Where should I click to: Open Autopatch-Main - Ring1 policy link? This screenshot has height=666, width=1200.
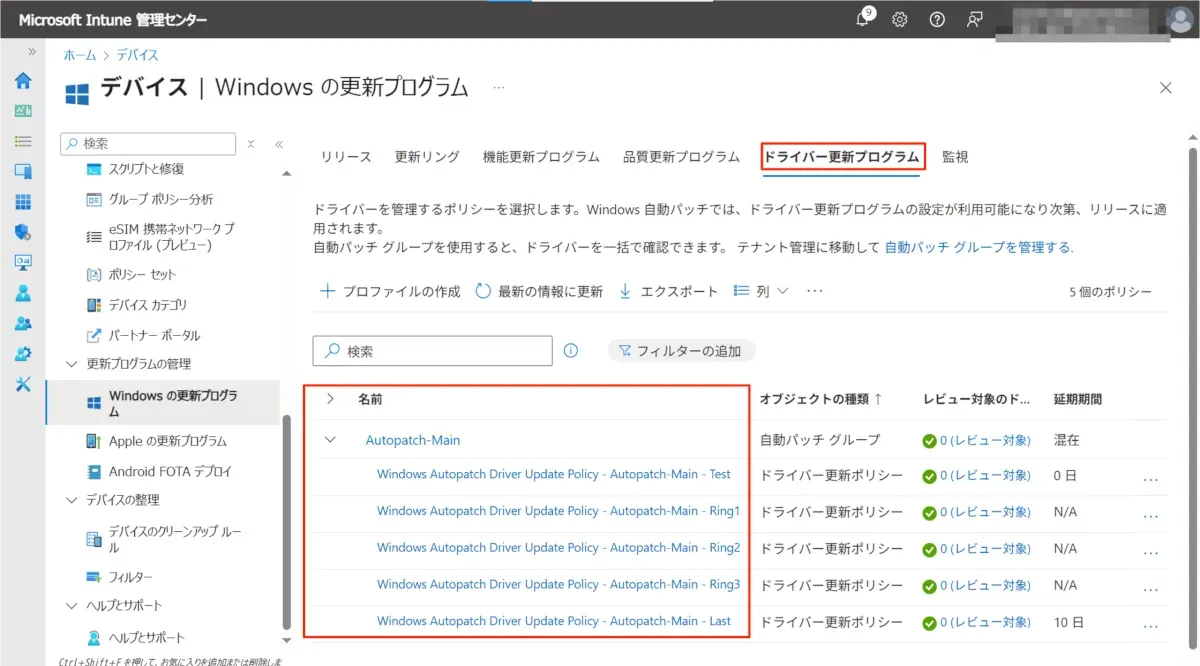click(x=558, y=511)
